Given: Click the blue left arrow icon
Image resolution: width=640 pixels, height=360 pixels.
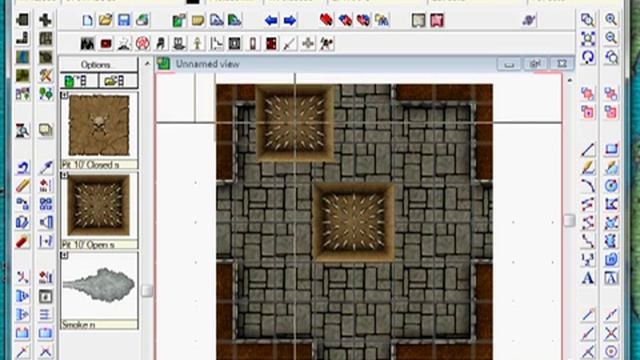Looking at the screenshot, I should pyautogui.click(x=271, y=20).
